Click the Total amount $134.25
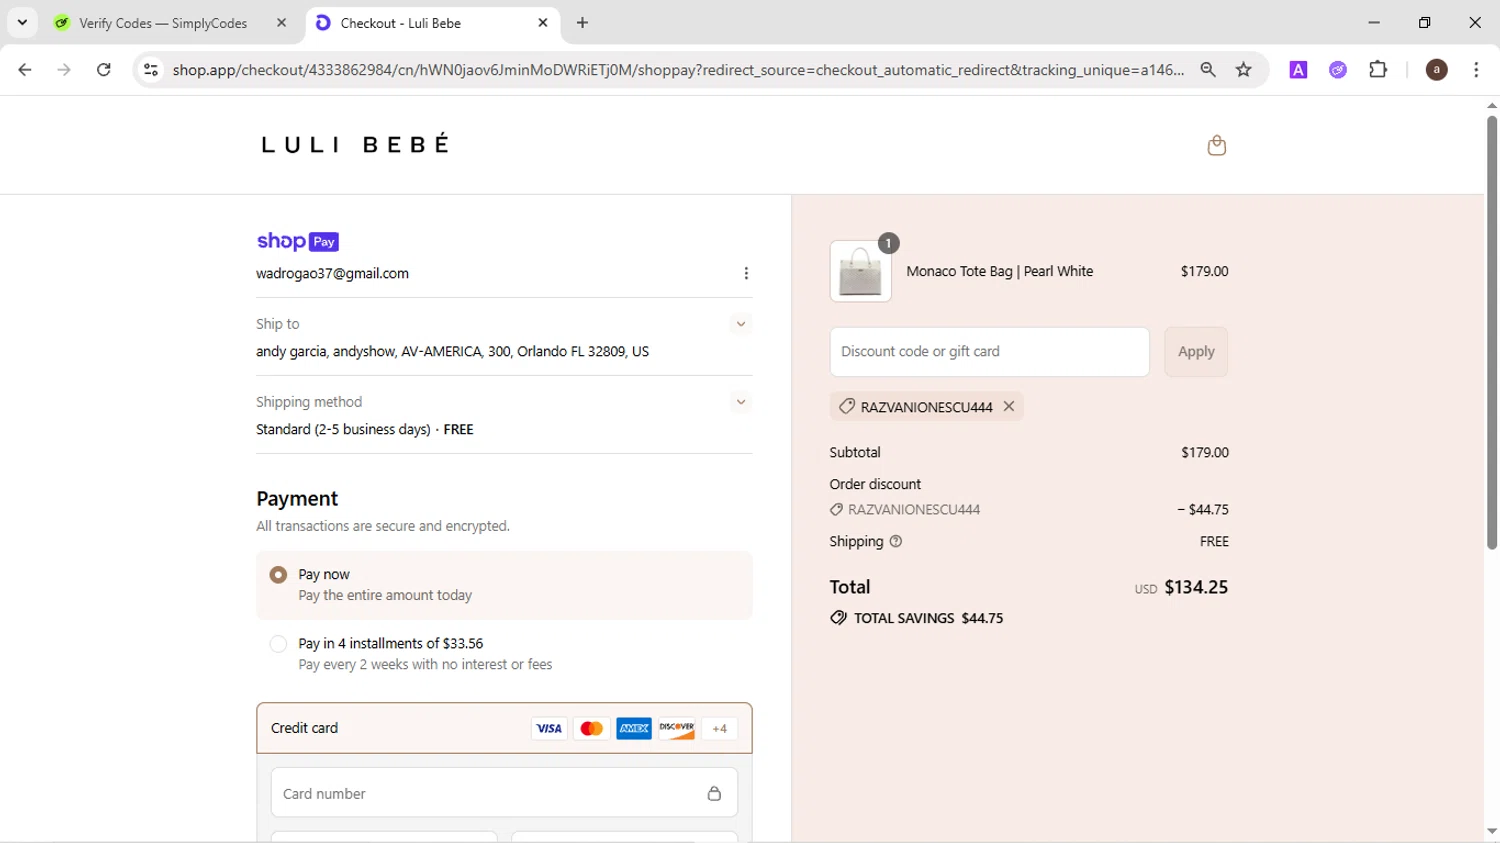 point(1196,587)
